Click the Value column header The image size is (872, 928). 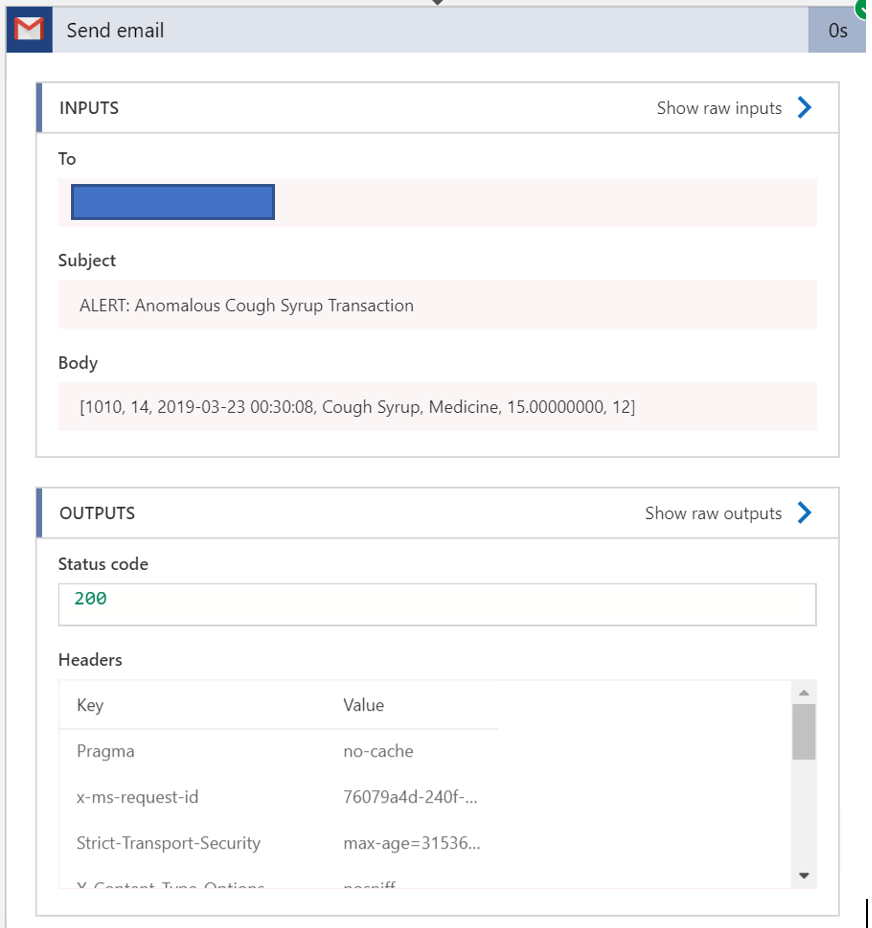click(x=363, y=705)
